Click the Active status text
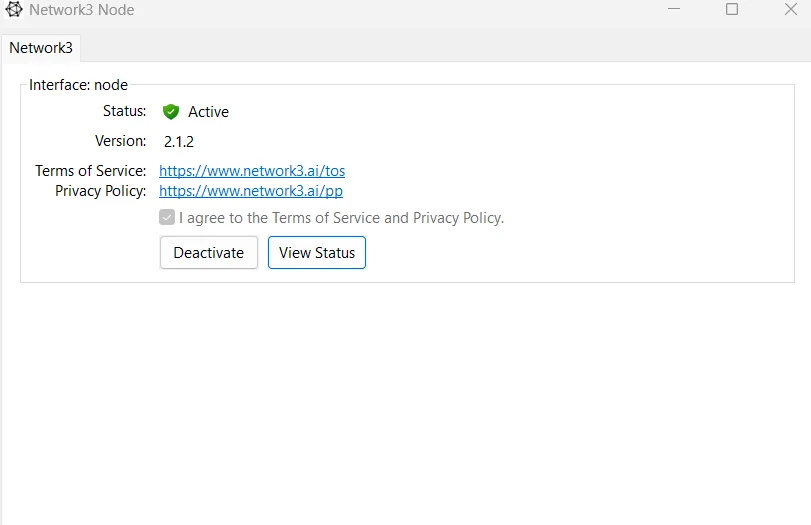The width and height of the screenshot is (811, 525). coord(208,112)
